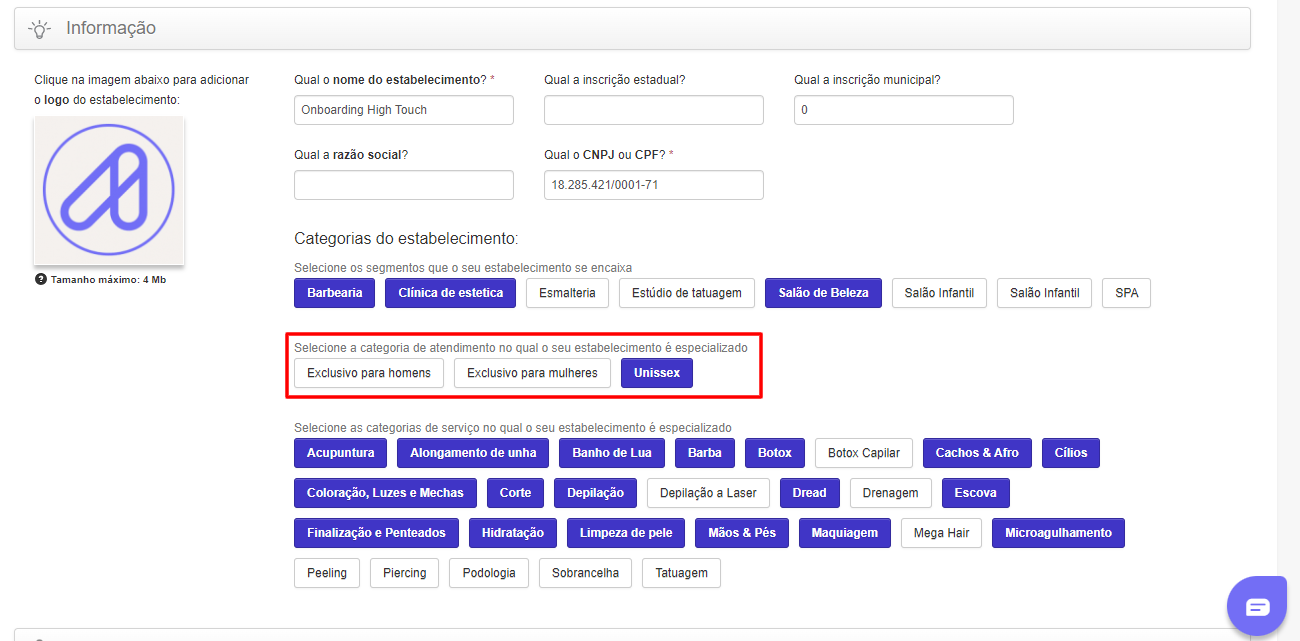This screenshot has height=641, width=1300.
Task: Click the 'Categorias do estabelecimento:' heading
Action: [406, 239]
